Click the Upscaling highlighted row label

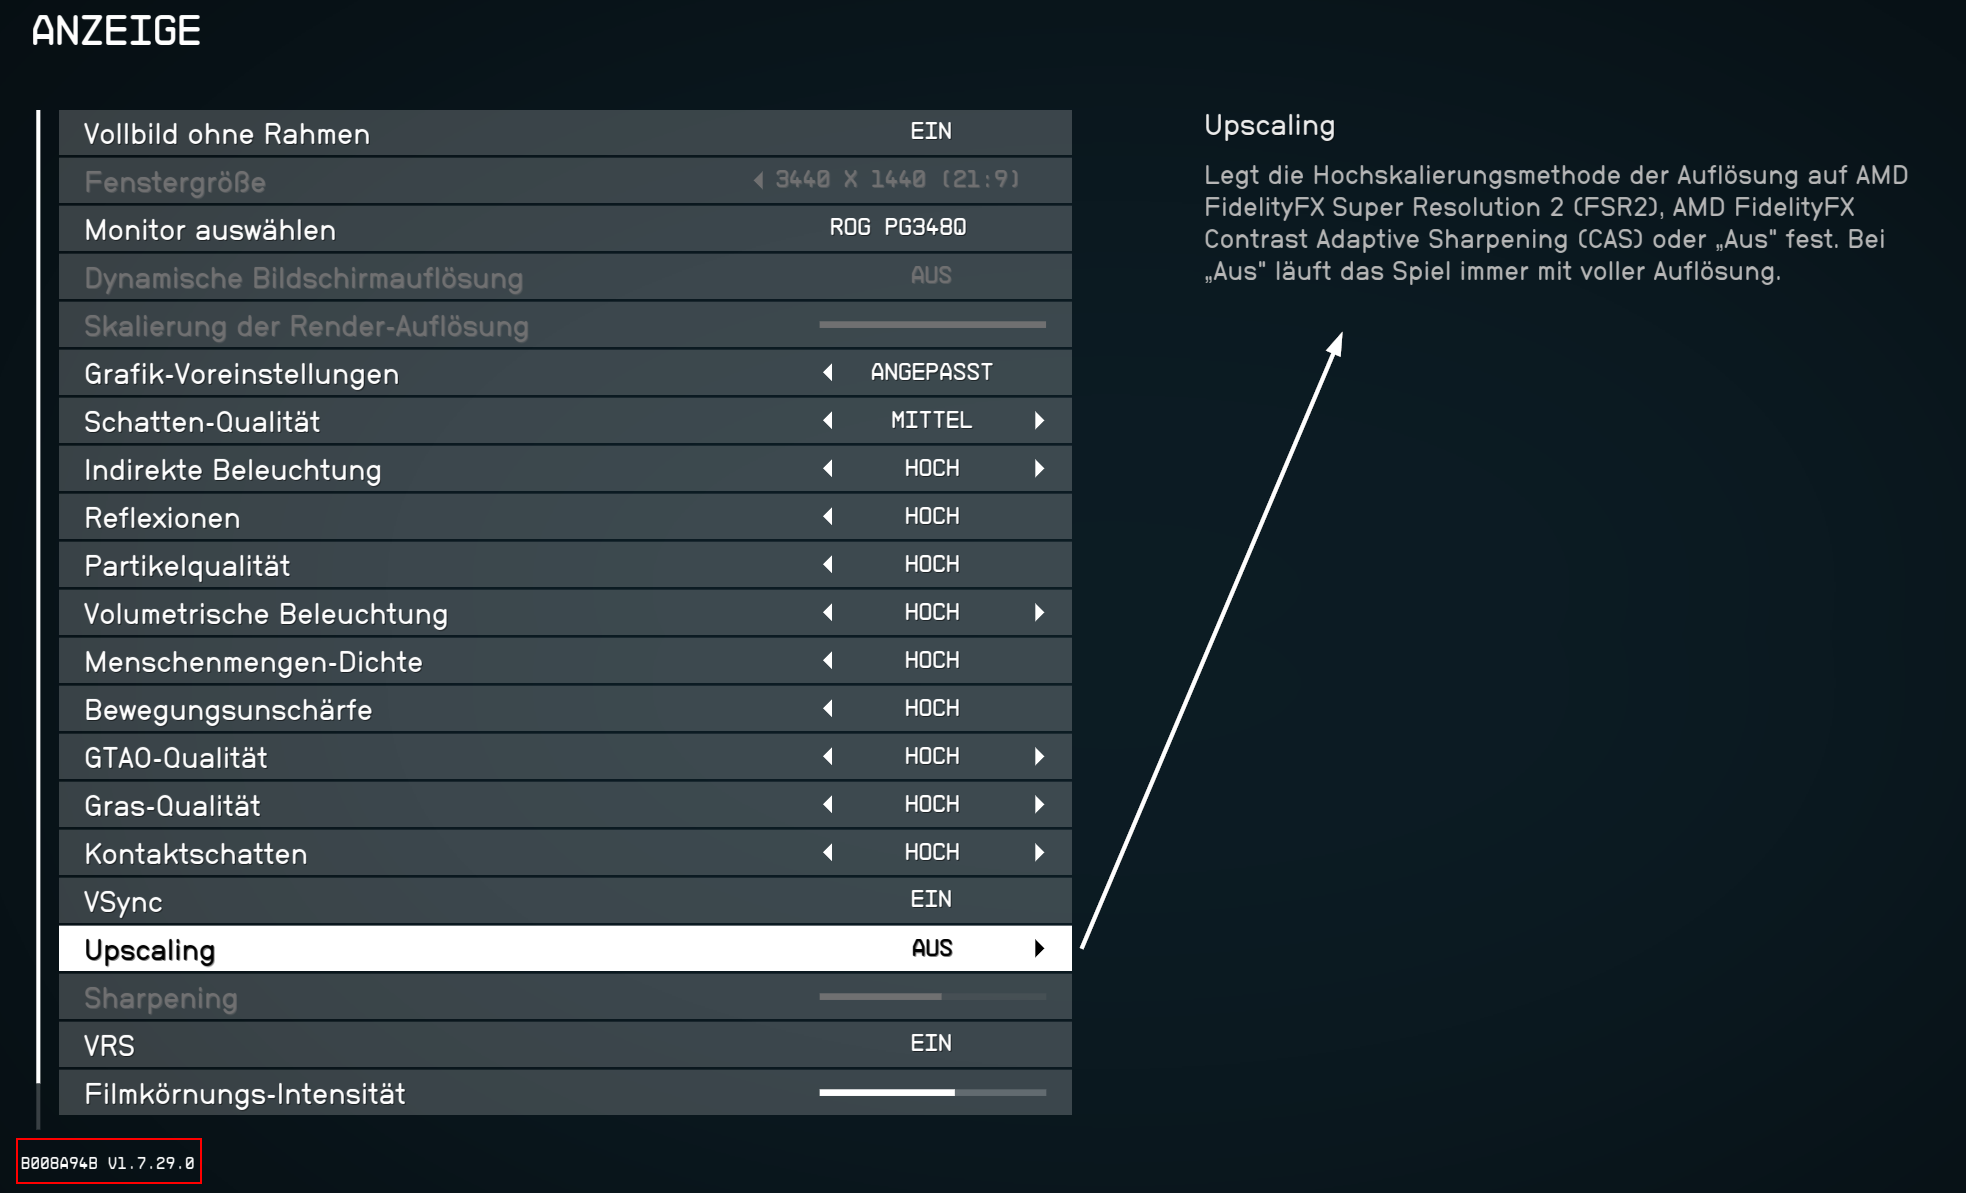tap(150, 950)
